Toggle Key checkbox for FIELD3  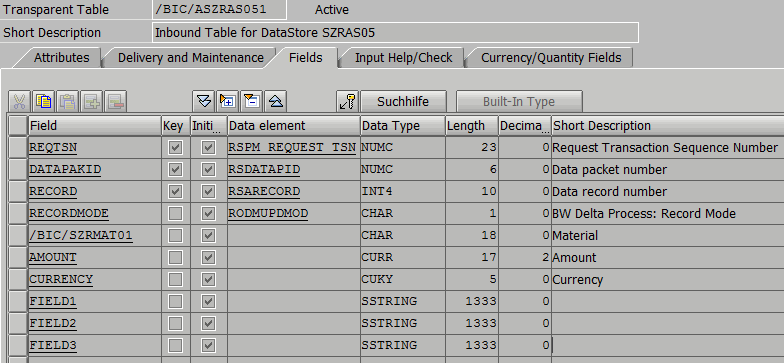176,346
